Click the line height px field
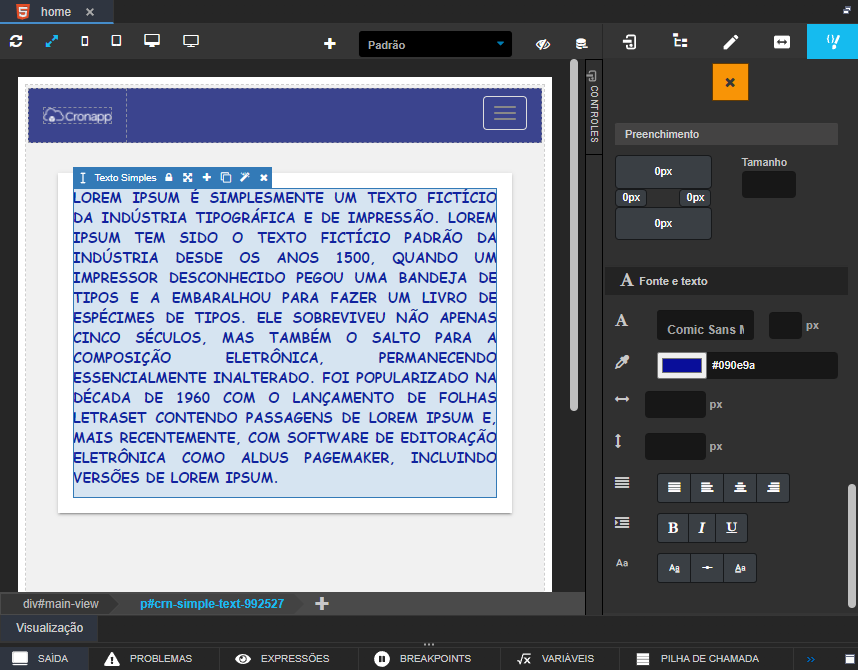The width and height of the screenshot is (858, 670). [675, 446]
